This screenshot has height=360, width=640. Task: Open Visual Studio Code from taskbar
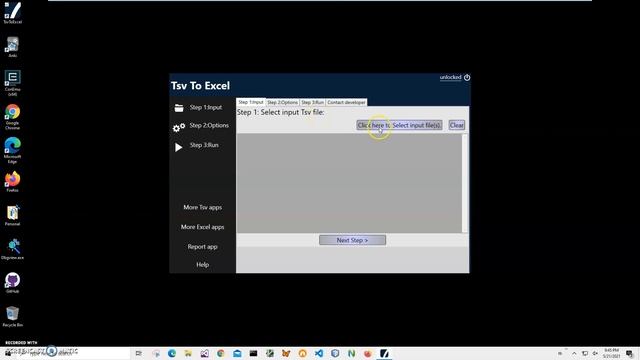(x=319, y=353)
